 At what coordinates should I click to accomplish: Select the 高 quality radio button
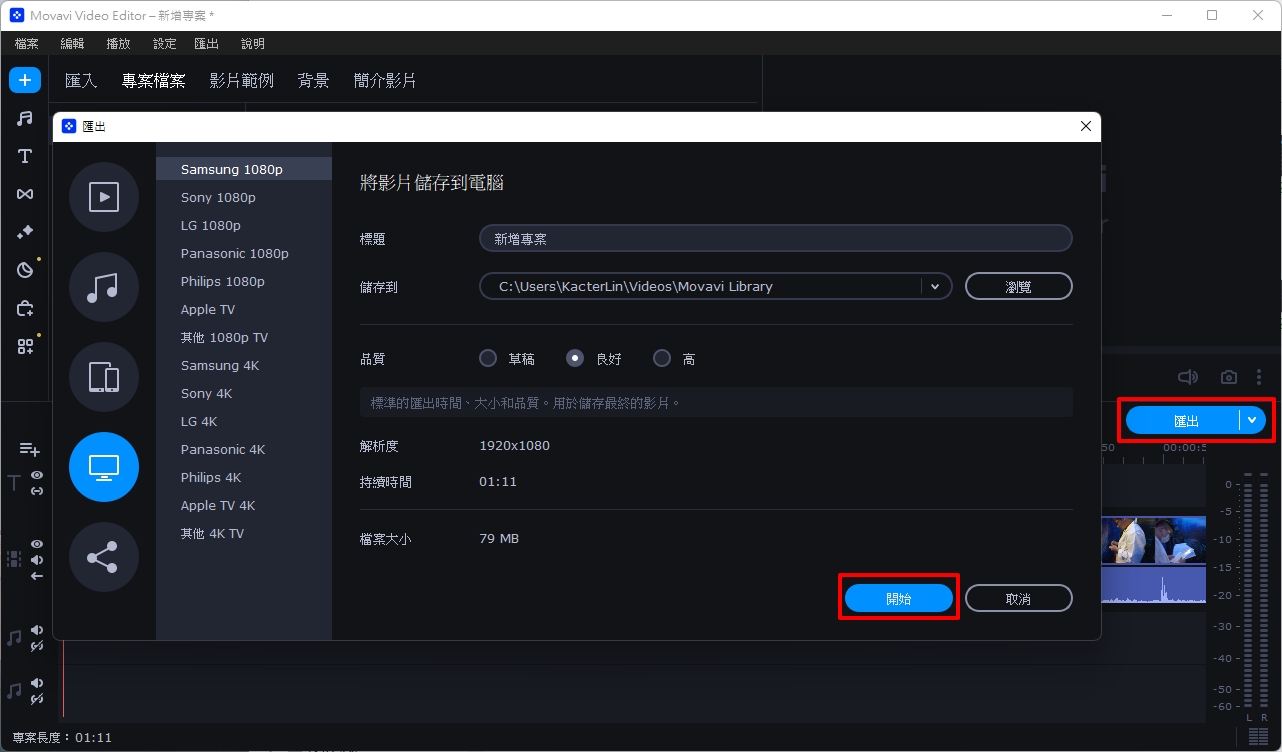coord(662,358)
